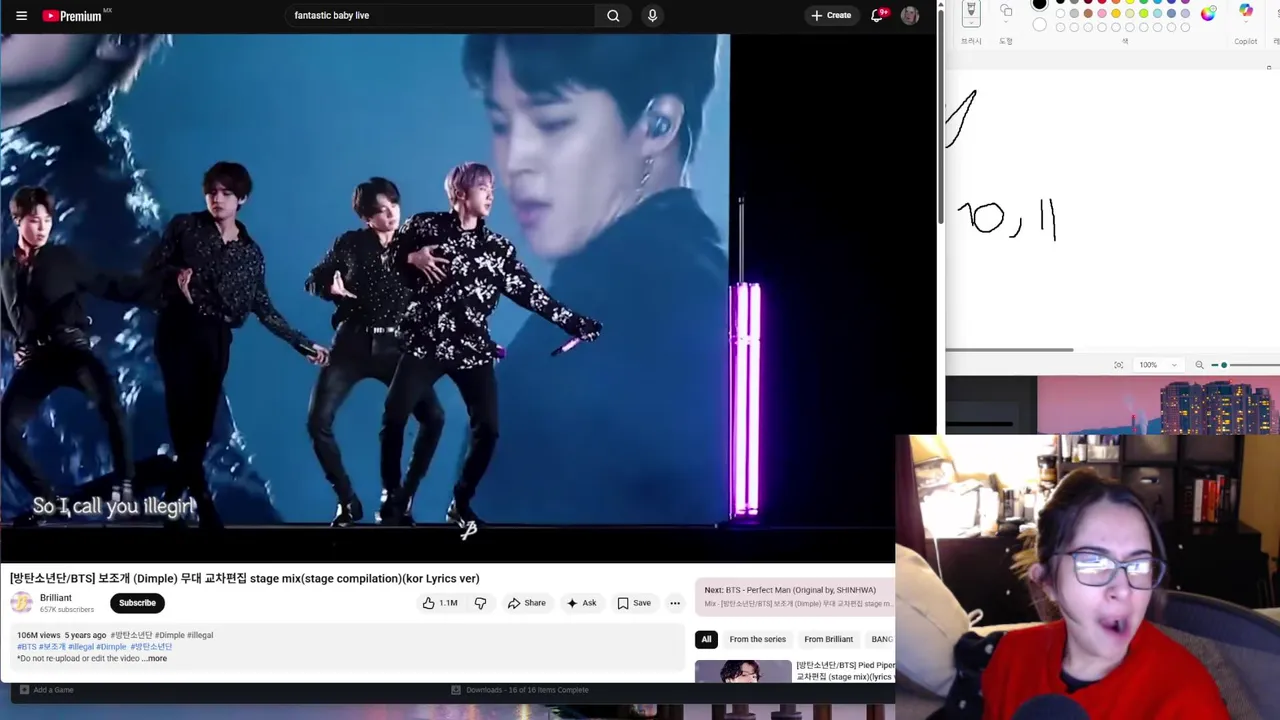Select the 'From Brilliant' chip
Image resolution: width=1280 pixels, height=720 pixels.
828,639
